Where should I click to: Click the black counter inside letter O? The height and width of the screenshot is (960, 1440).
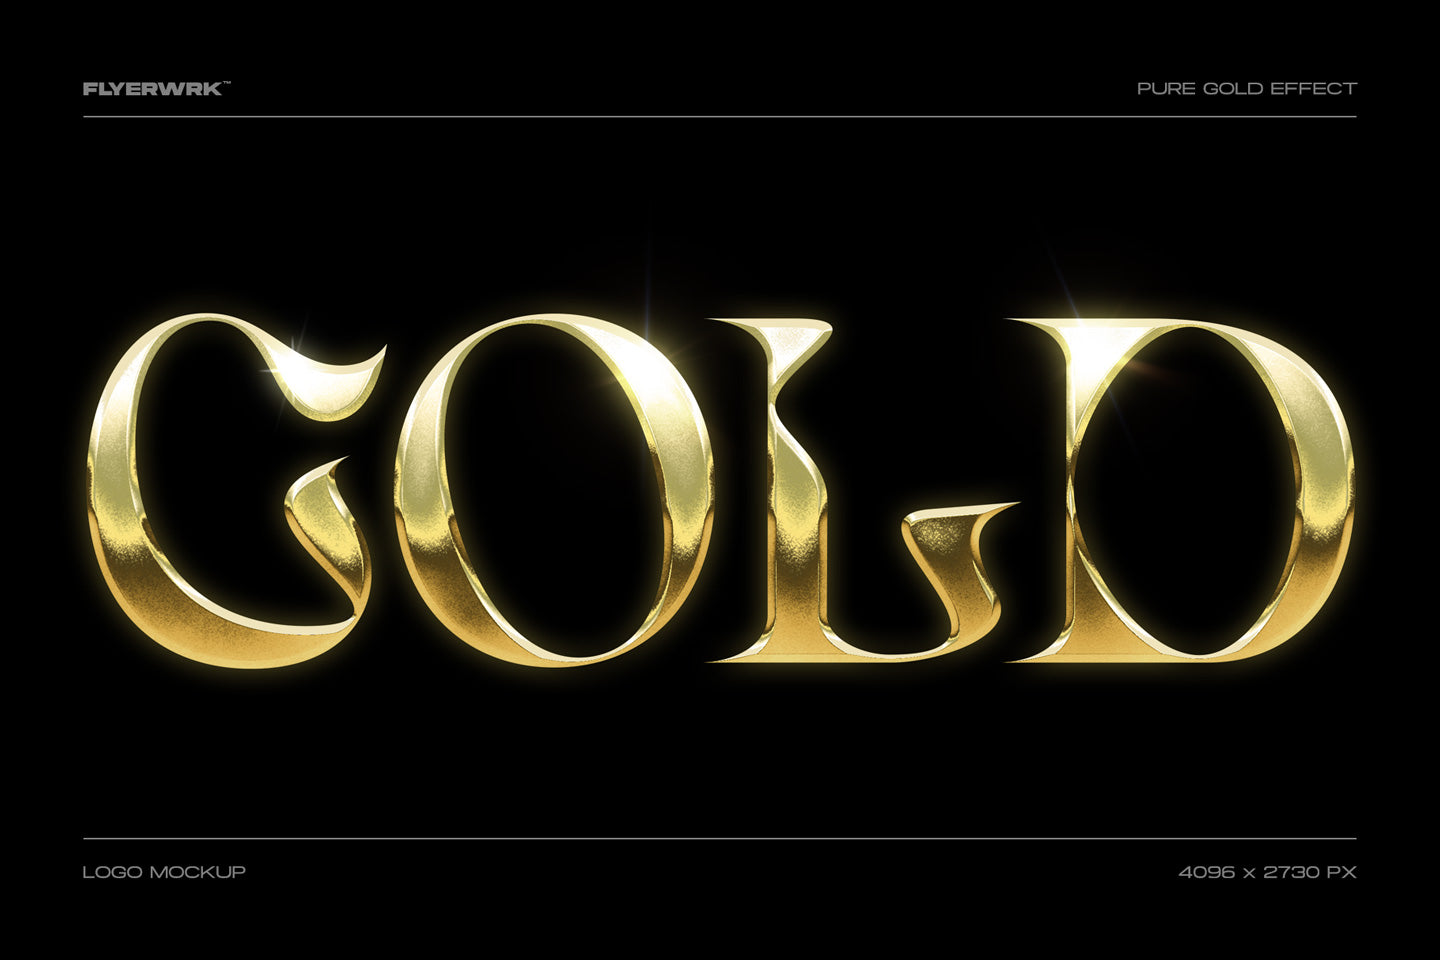tap(555, 490)
